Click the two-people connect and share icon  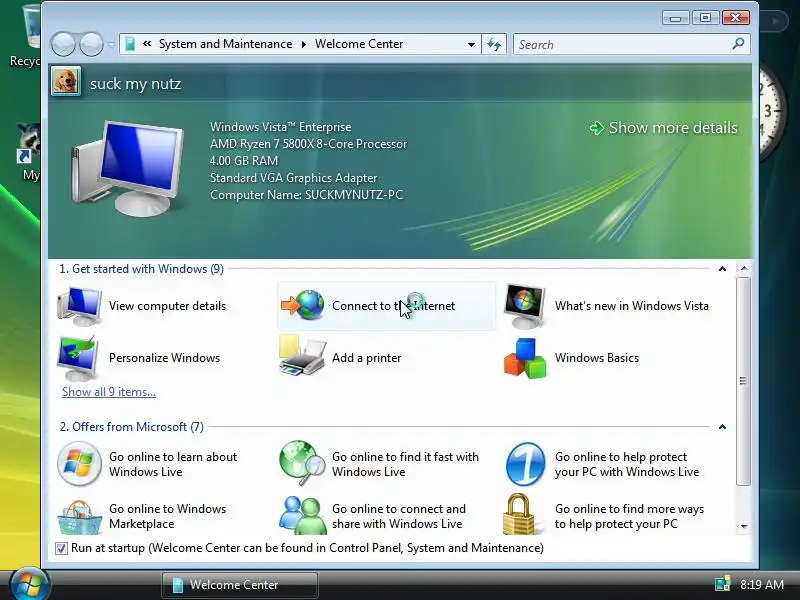click(x=303, y=515)
